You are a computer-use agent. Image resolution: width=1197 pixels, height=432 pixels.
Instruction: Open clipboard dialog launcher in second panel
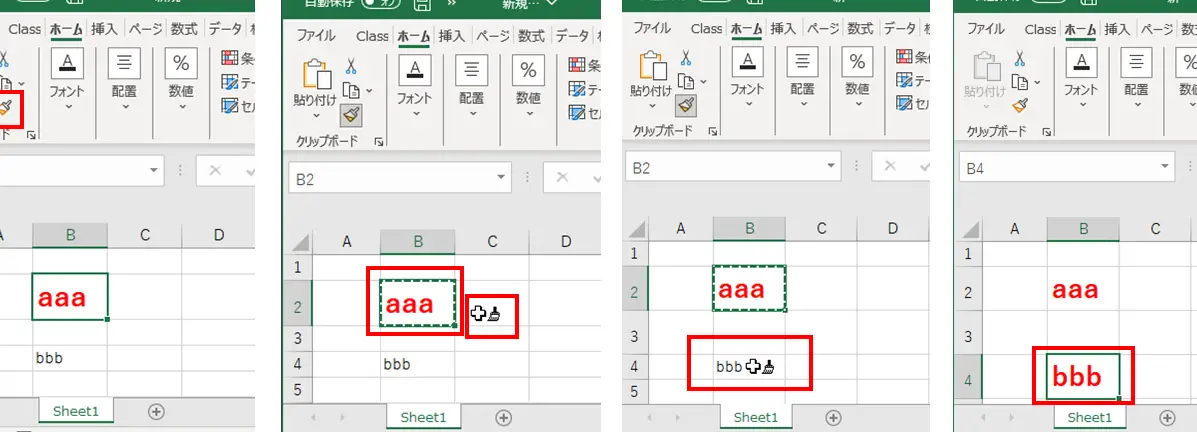click(x=379, y=142)
